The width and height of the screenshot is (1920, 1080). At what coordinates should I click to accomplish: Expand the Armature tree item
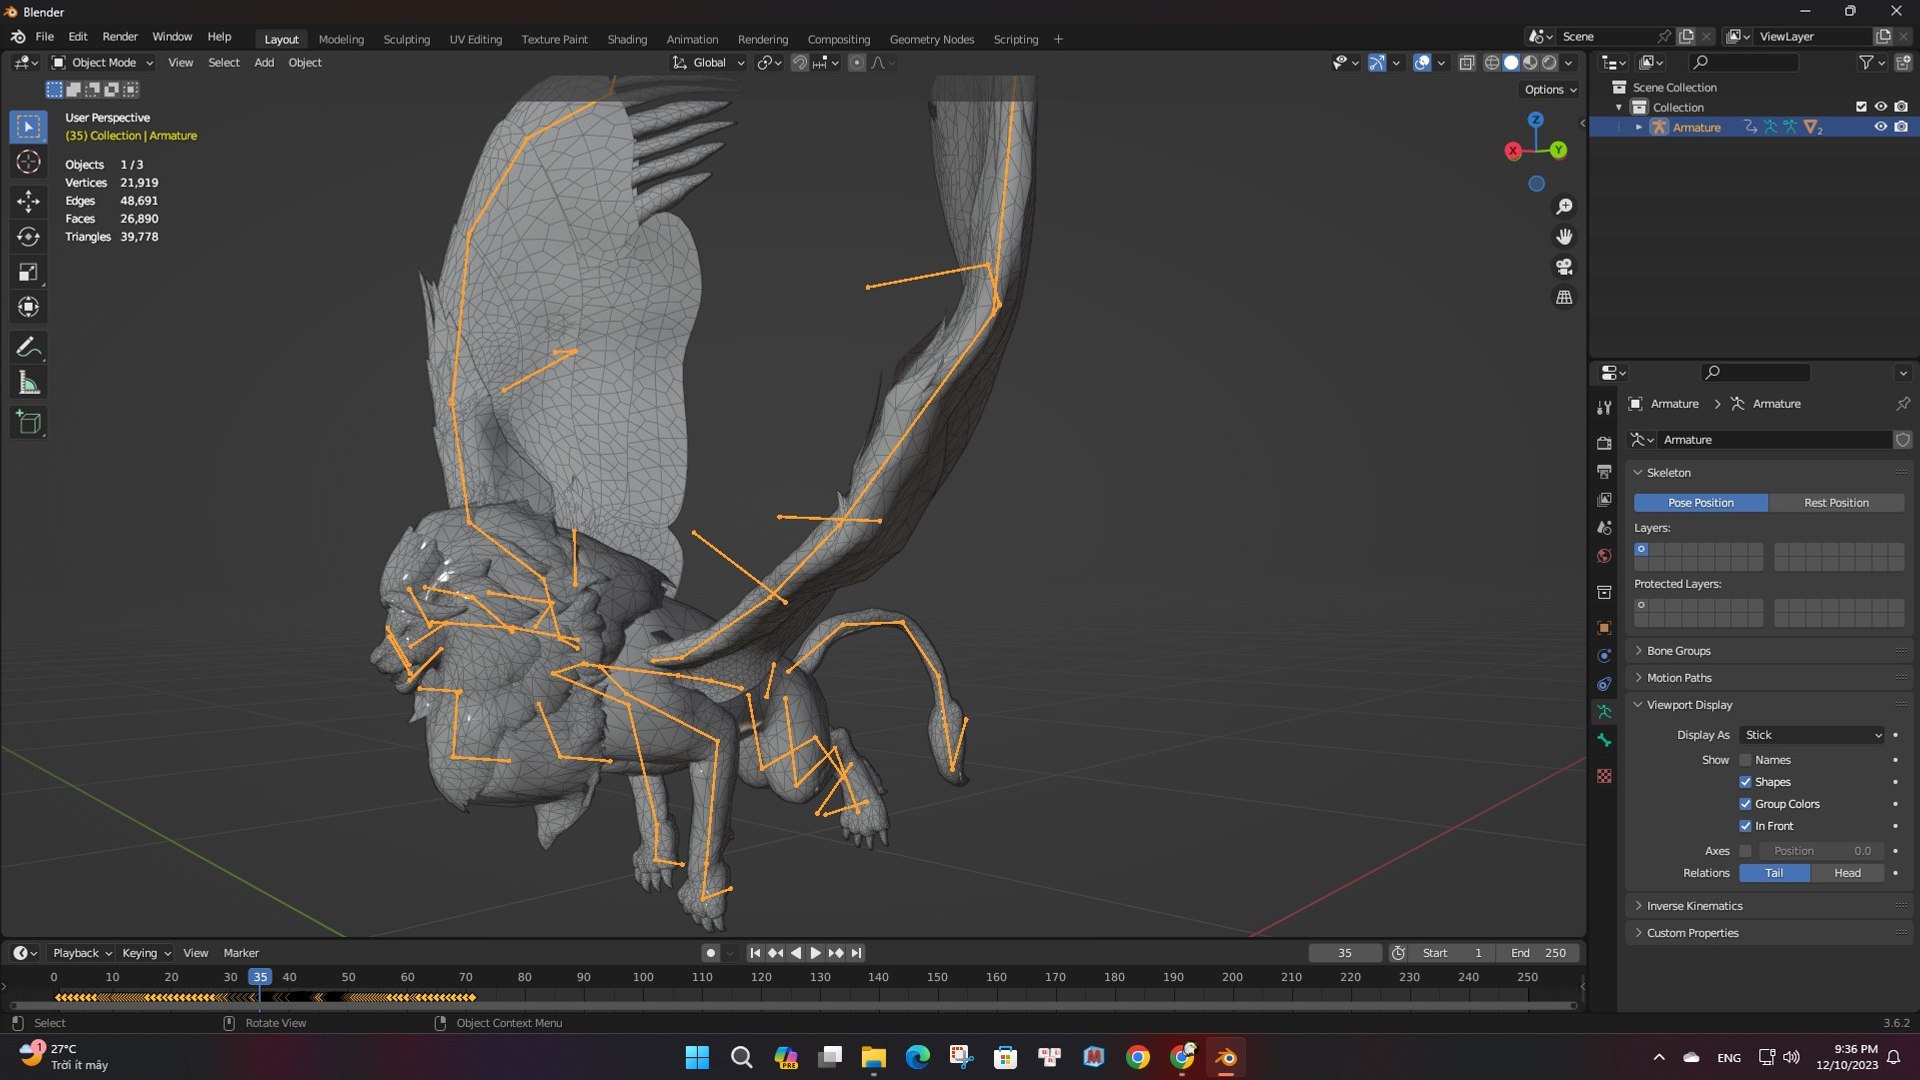point(1638,127)
